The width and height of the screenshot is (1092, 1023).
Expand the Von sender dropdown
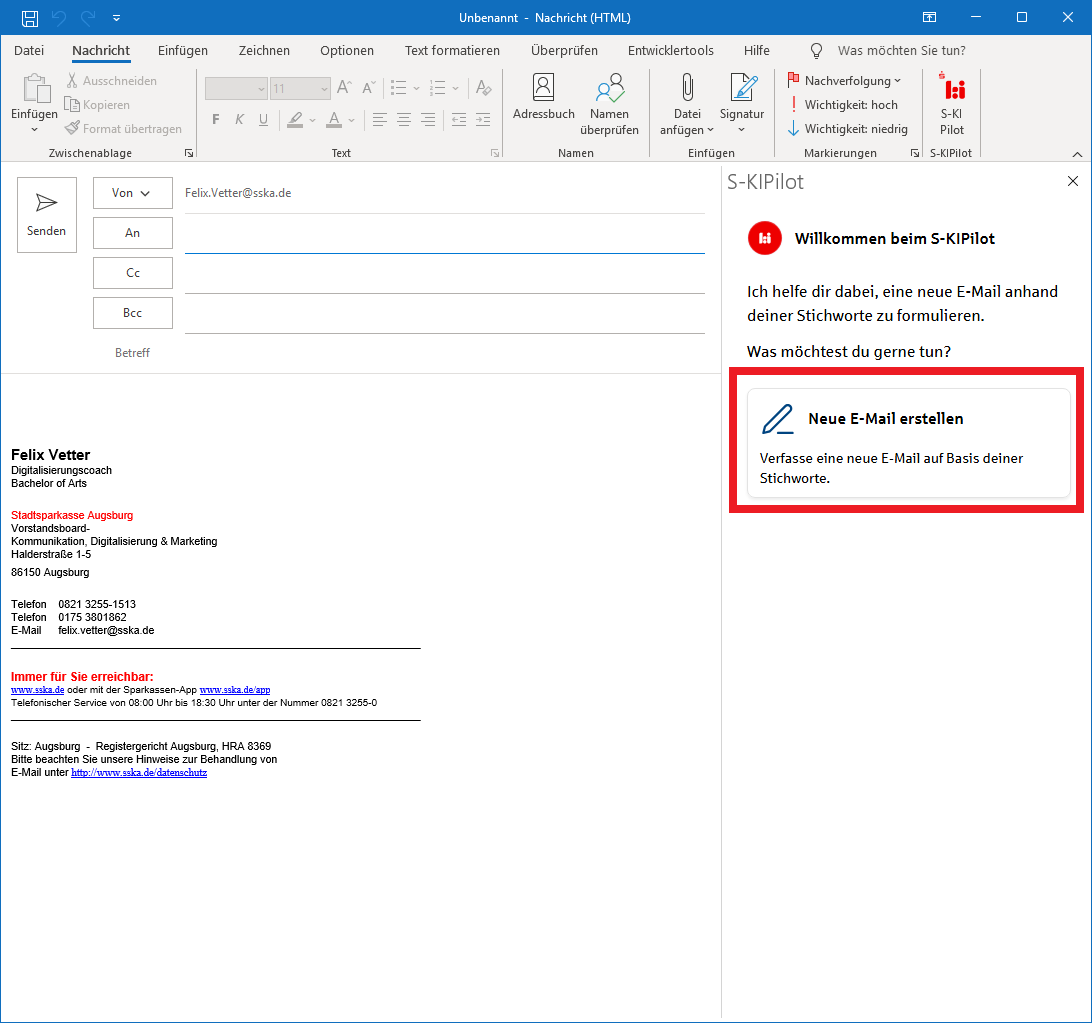coord(132,193)
